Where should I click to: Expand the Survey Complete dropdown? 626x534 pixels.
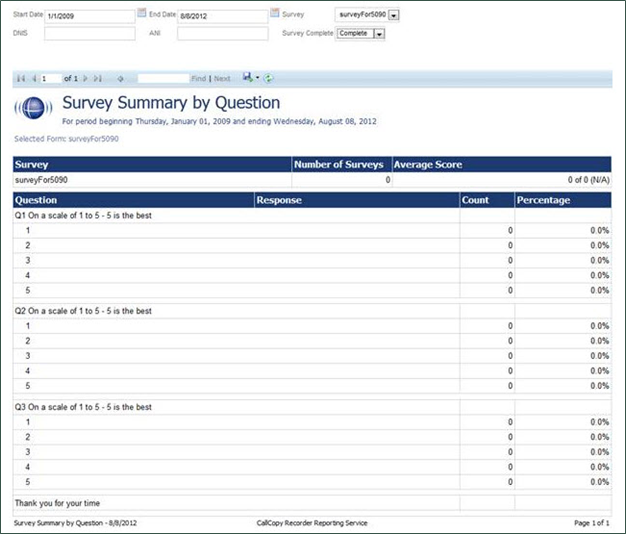[378, 33]
